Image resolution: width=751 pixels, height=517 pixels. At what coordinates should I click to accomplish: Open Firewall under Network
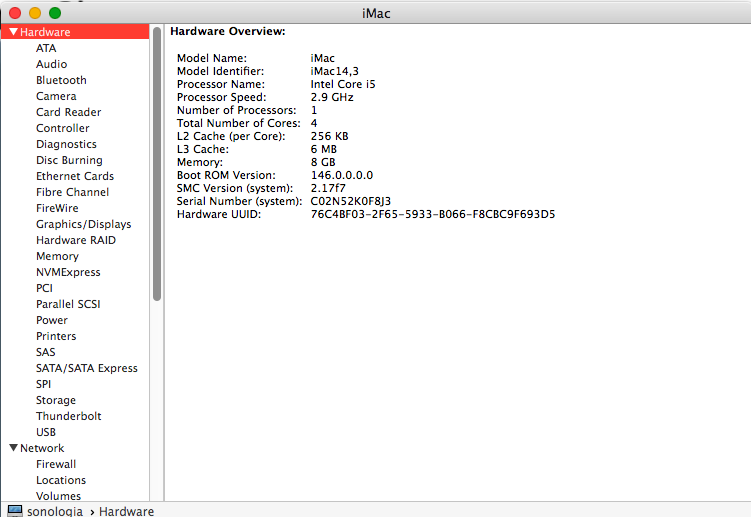(56, 464)
